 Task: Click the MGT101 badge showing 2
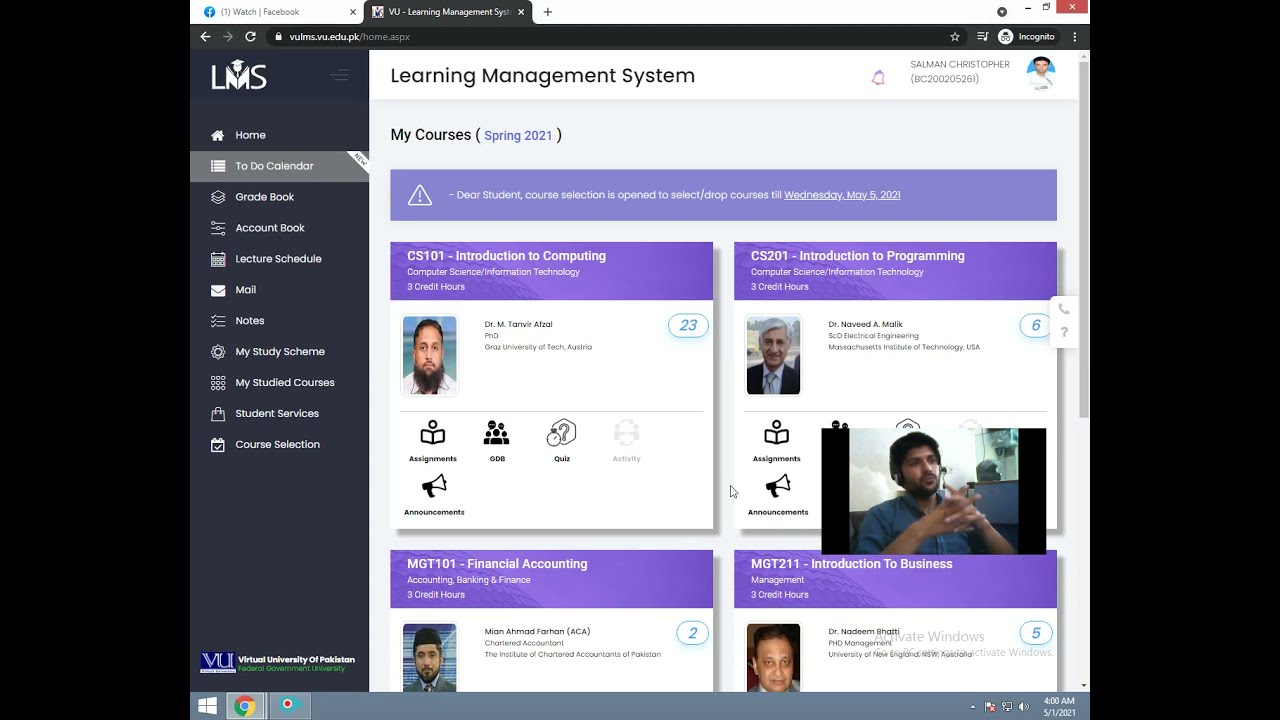tap(692, 633)
